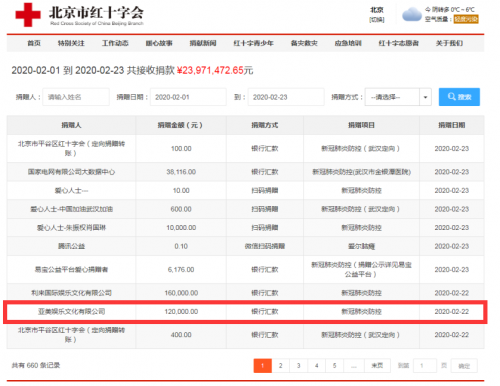
Task: Click amount 6,176.00
Action: [181, 270]
